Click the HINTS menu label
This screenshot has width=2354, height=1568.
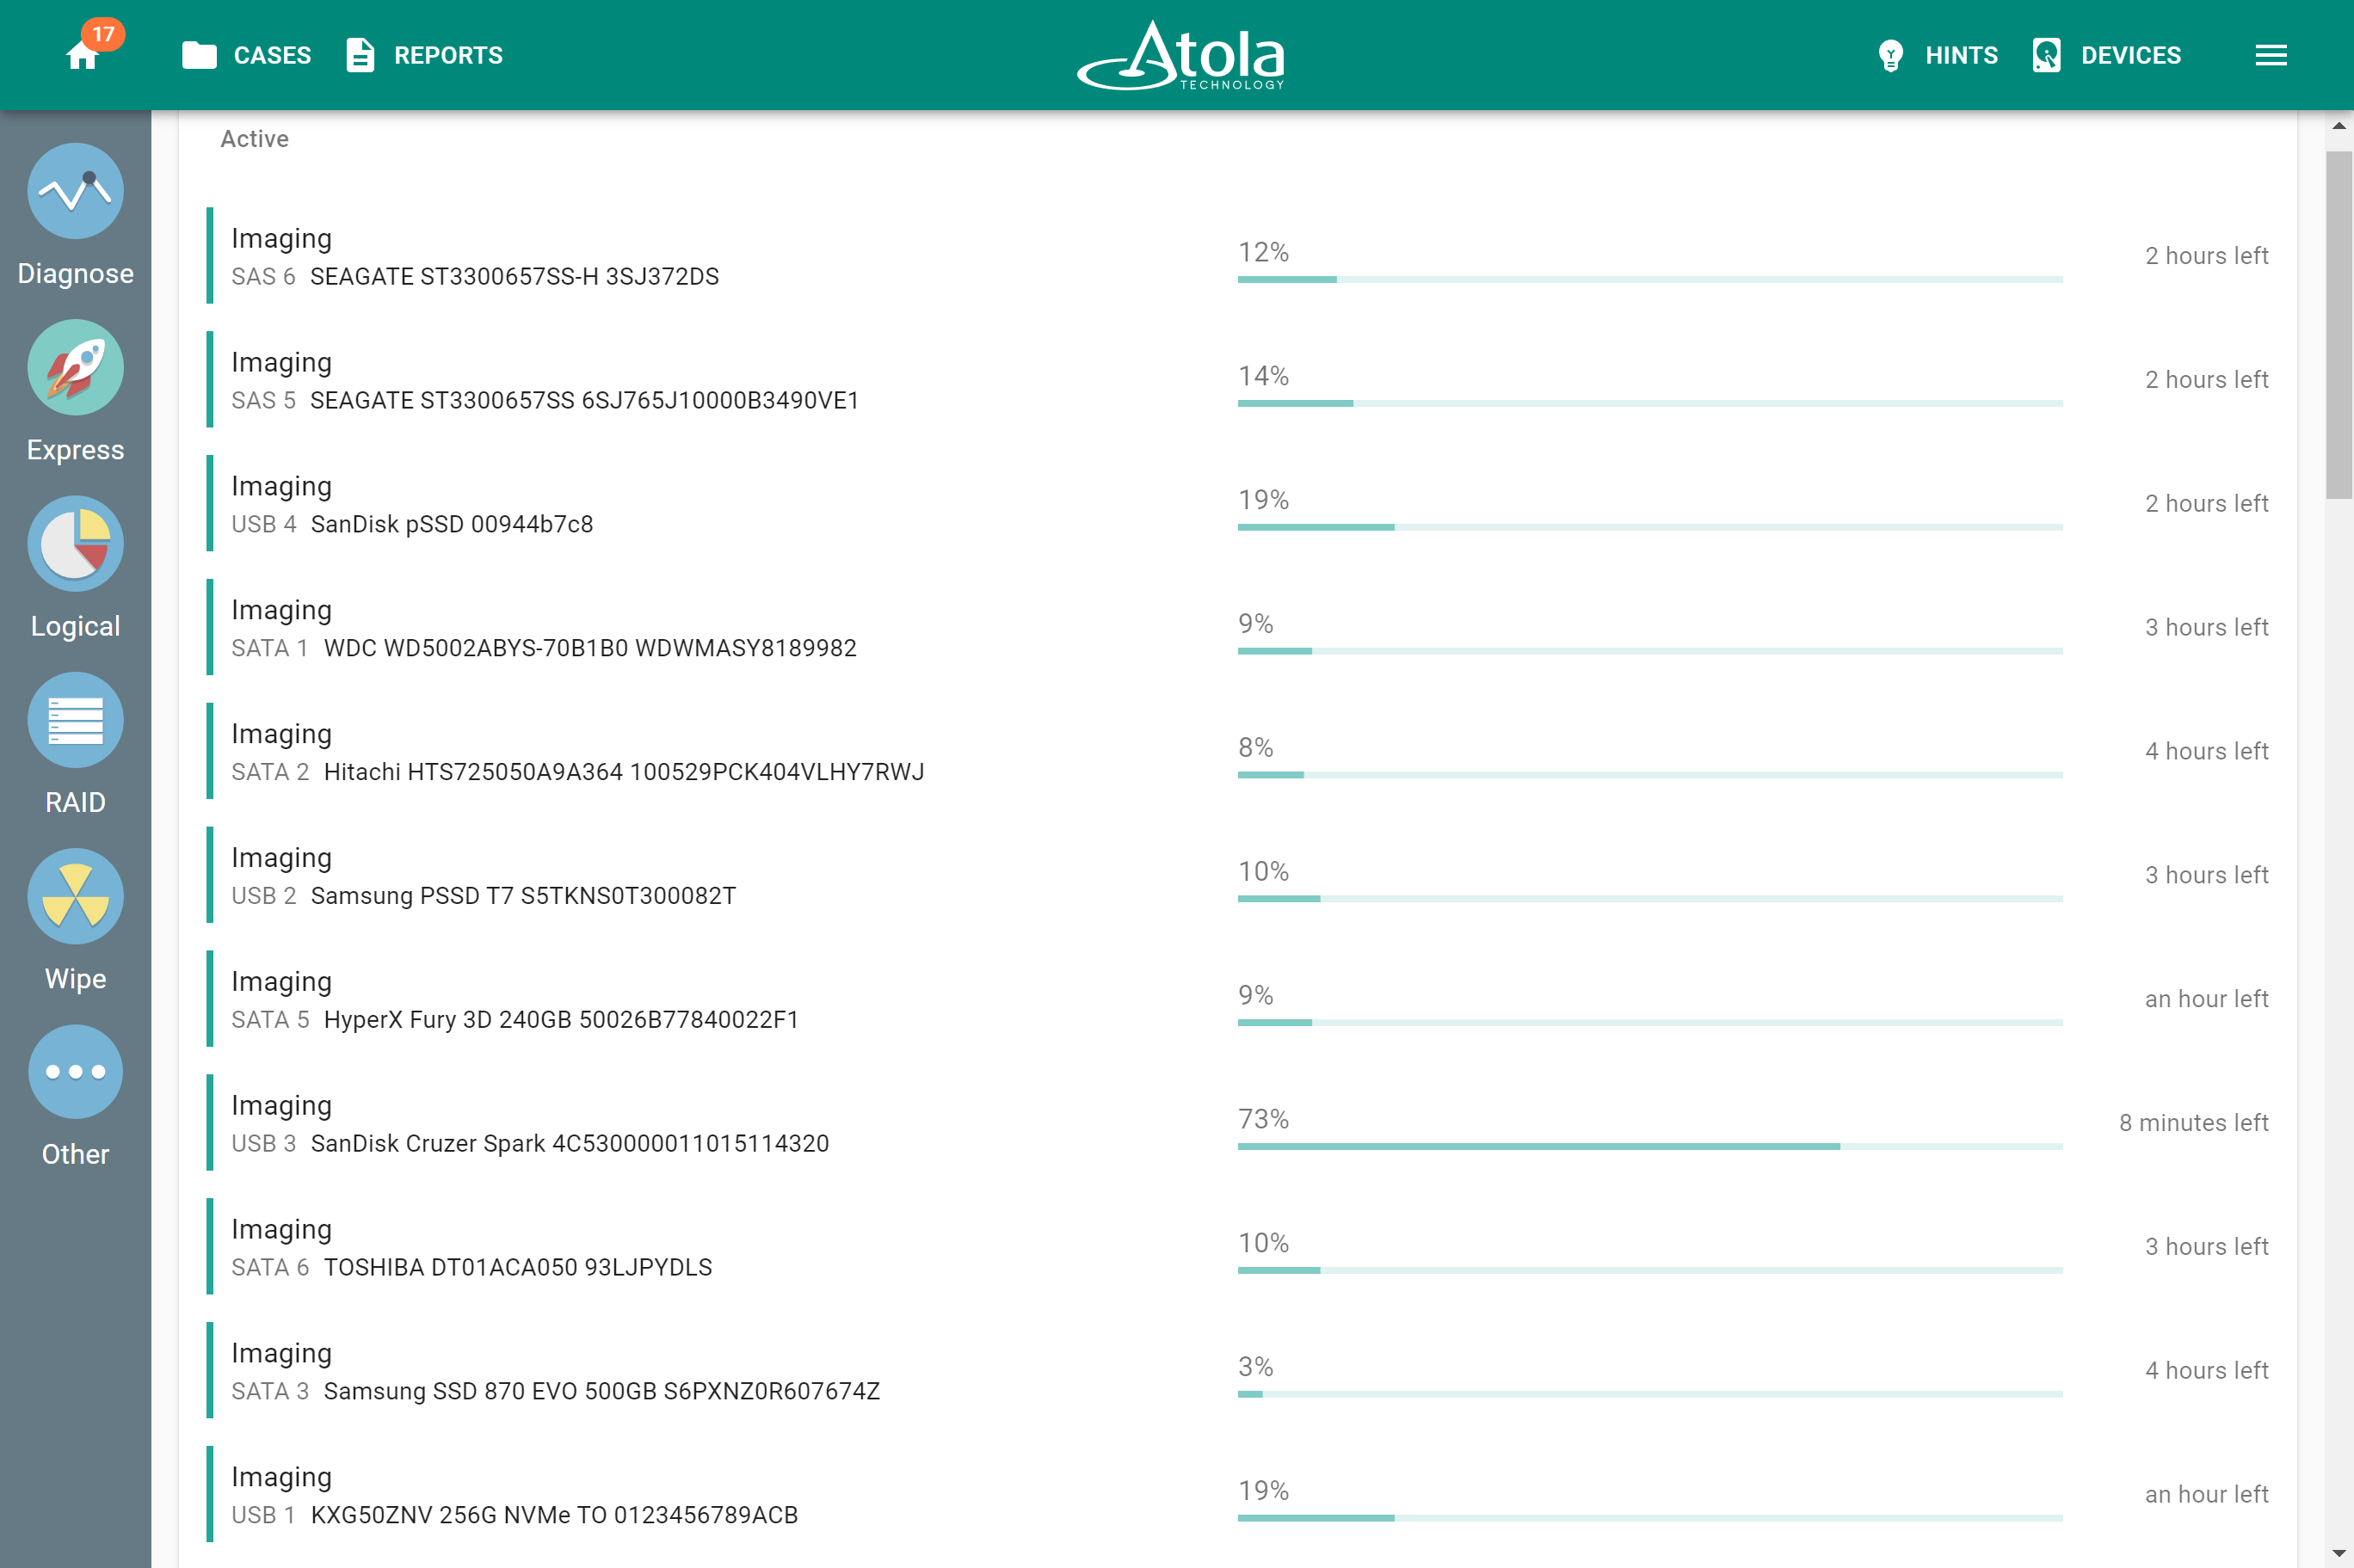coord(1961,55)
